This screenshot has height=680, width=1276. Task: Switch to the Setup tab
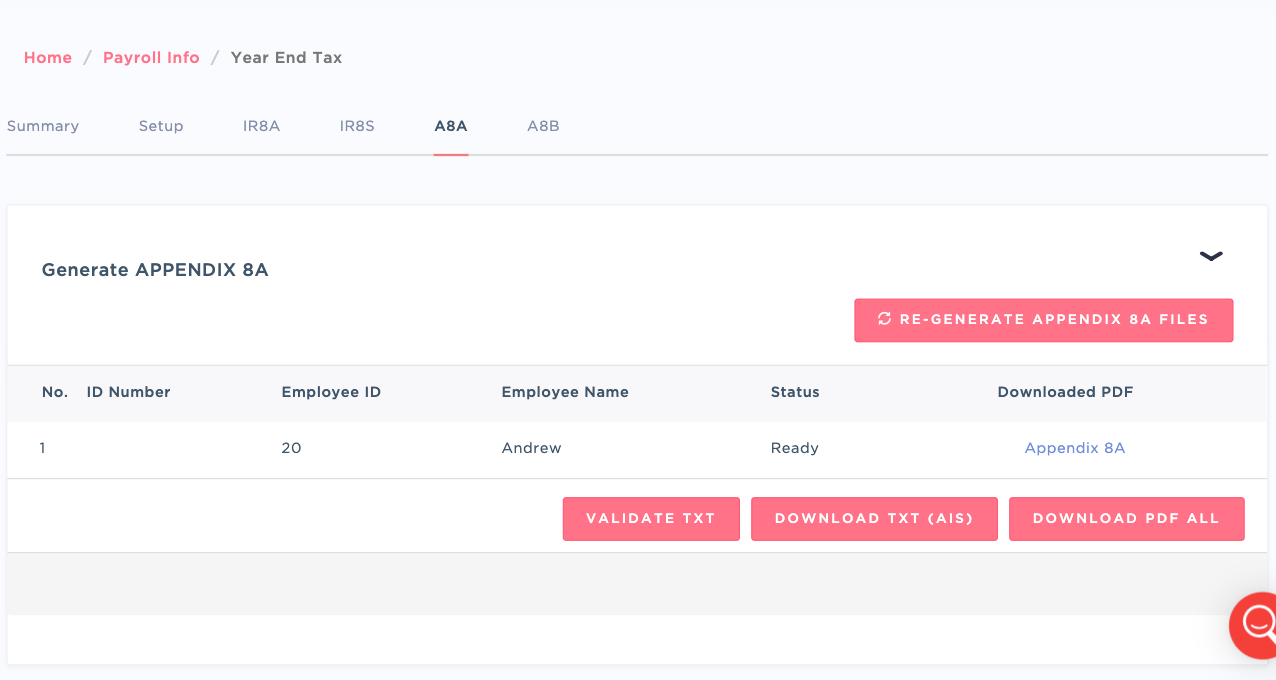coord(161,126)
